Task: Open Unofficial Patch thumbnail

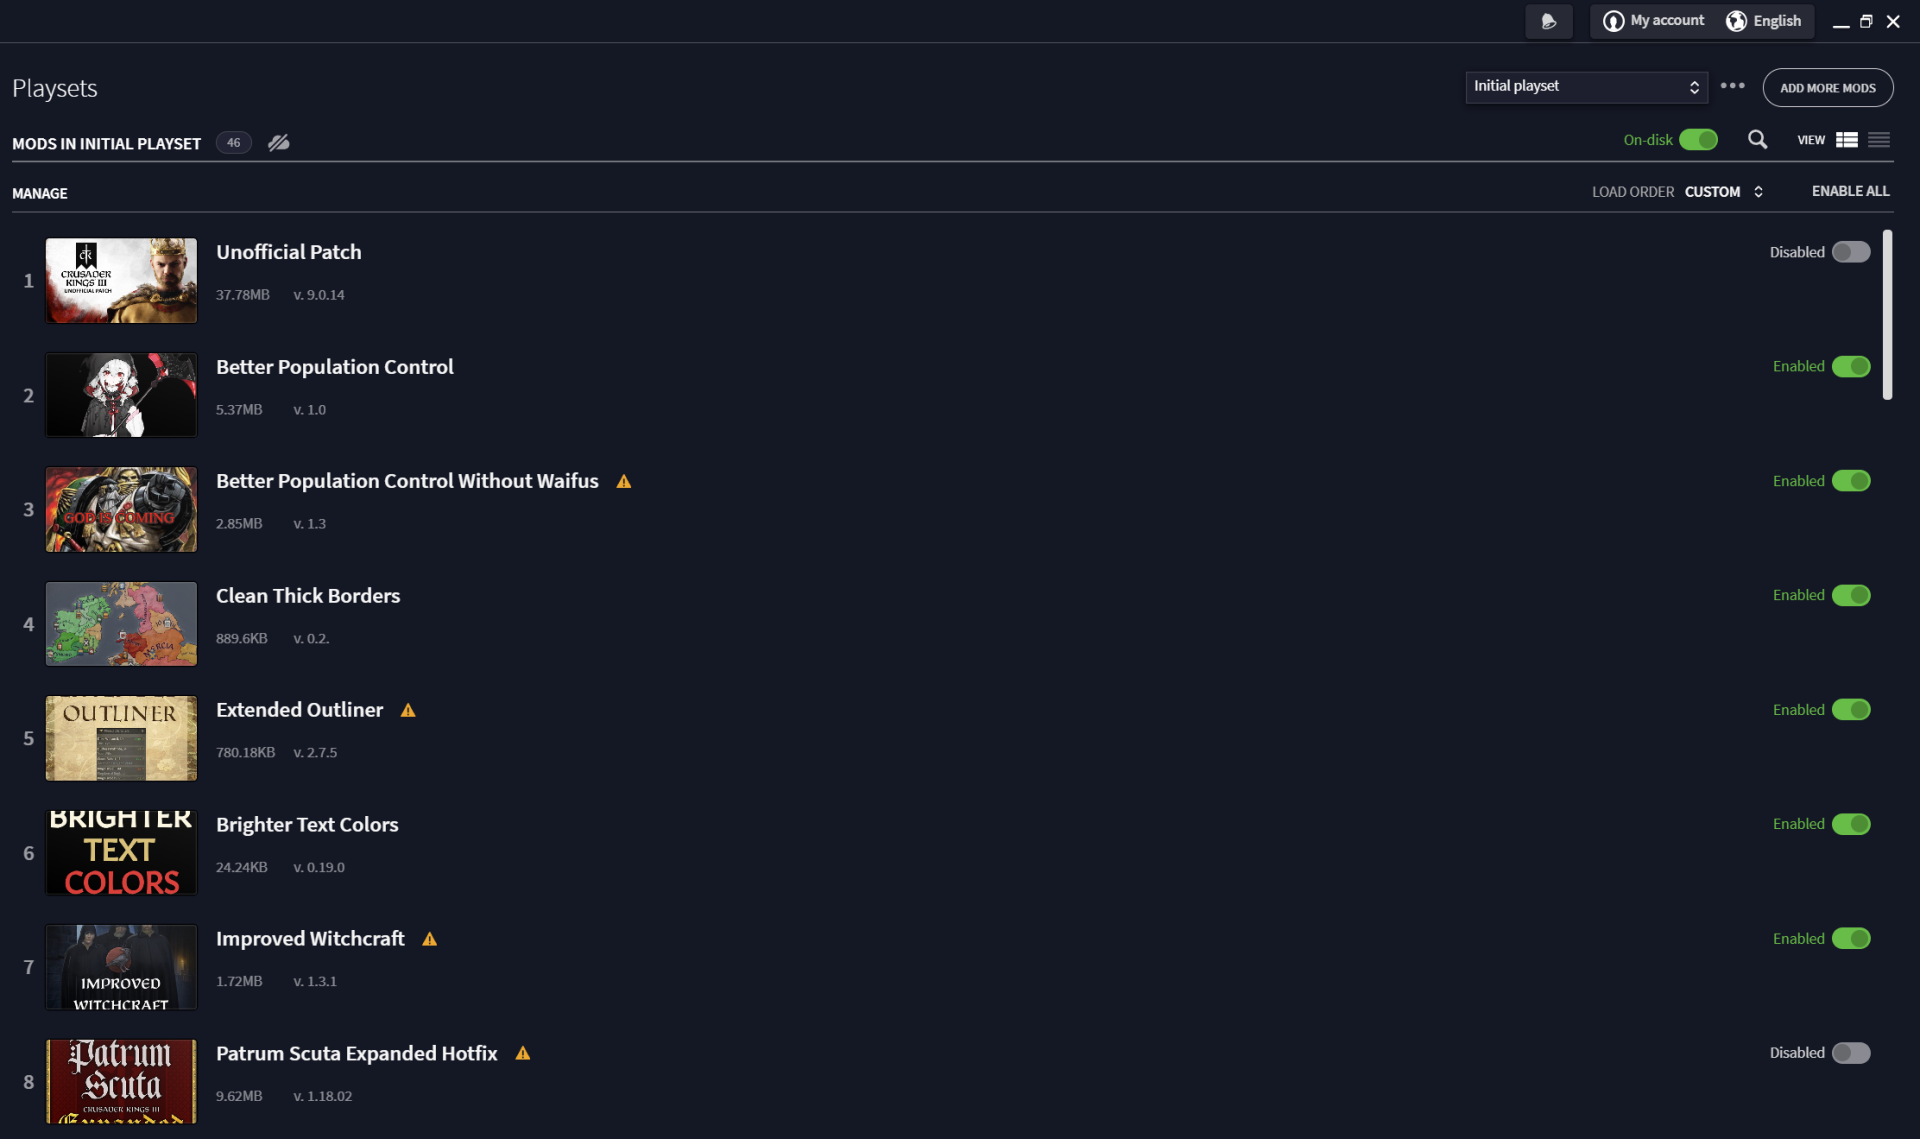Action: [121, 281]
